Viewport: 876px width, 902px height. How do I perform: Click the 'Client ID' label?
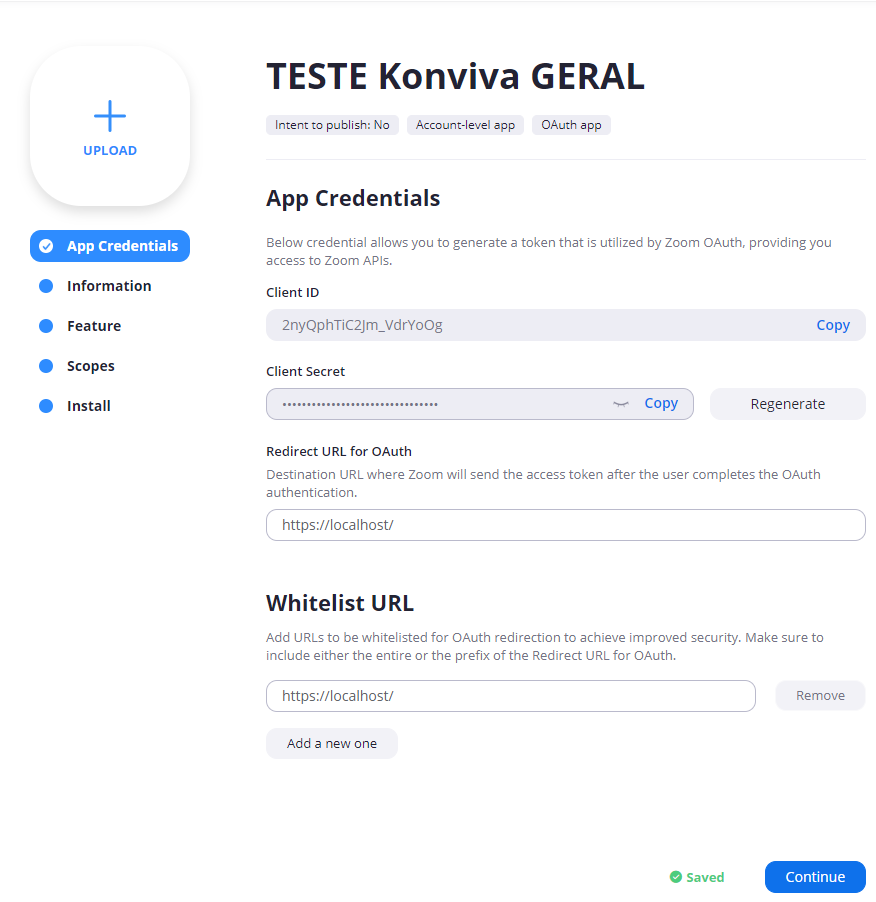coord(293,292)
